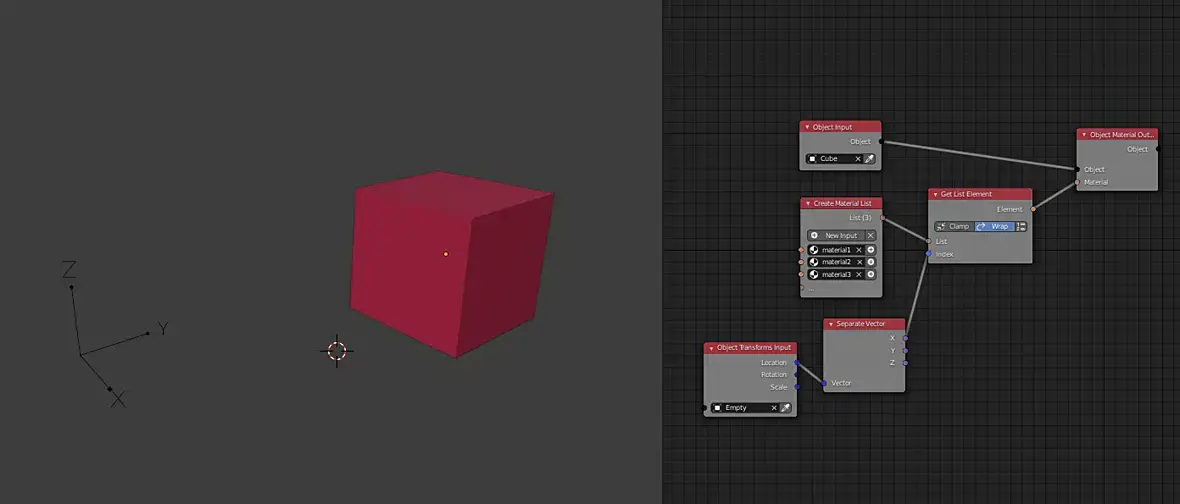Click the Y output socket on Separate Vector
The image size is (1180, 504).
click(905, 351)
